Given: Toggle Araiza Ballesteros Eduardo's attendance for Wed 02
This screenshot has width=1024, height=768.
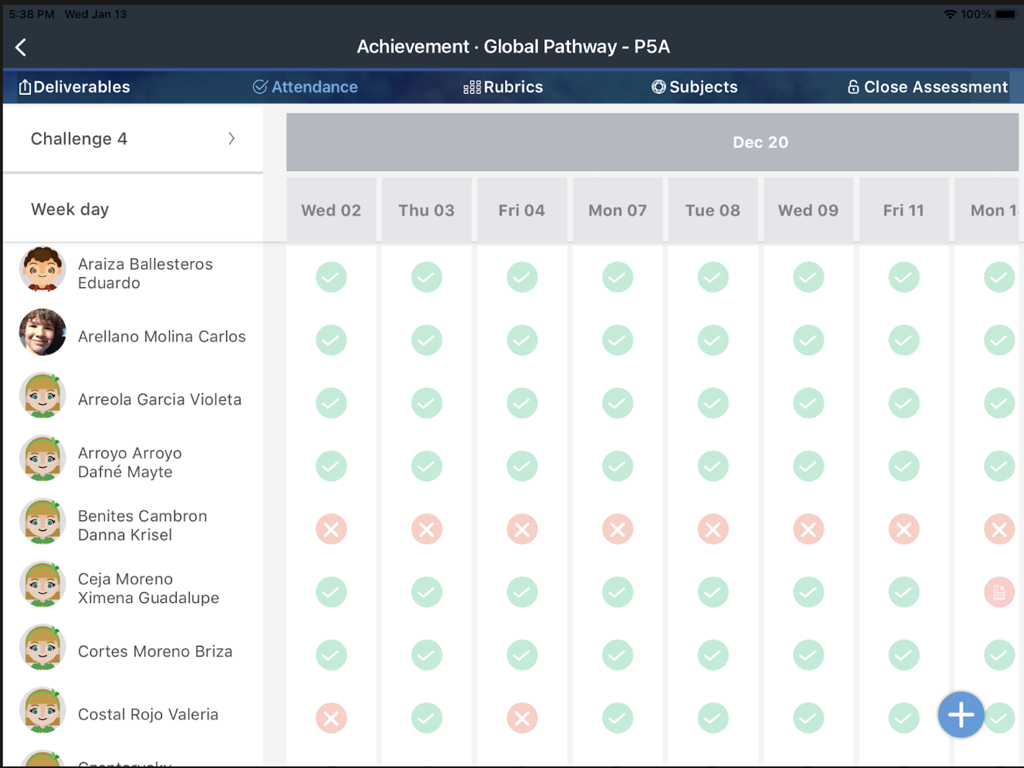Looking at the screenshot, I should 331,277.
